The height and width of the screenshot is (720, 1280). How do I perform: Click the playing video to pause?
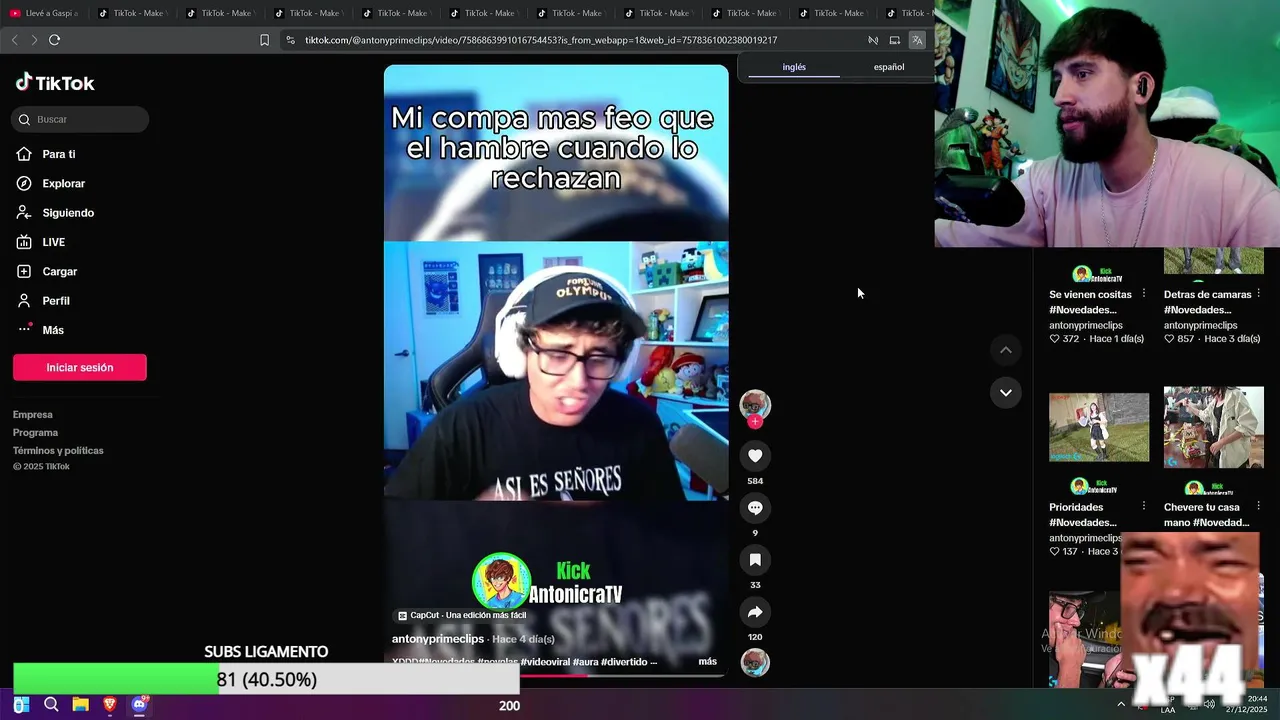click(x=556, y=370)
